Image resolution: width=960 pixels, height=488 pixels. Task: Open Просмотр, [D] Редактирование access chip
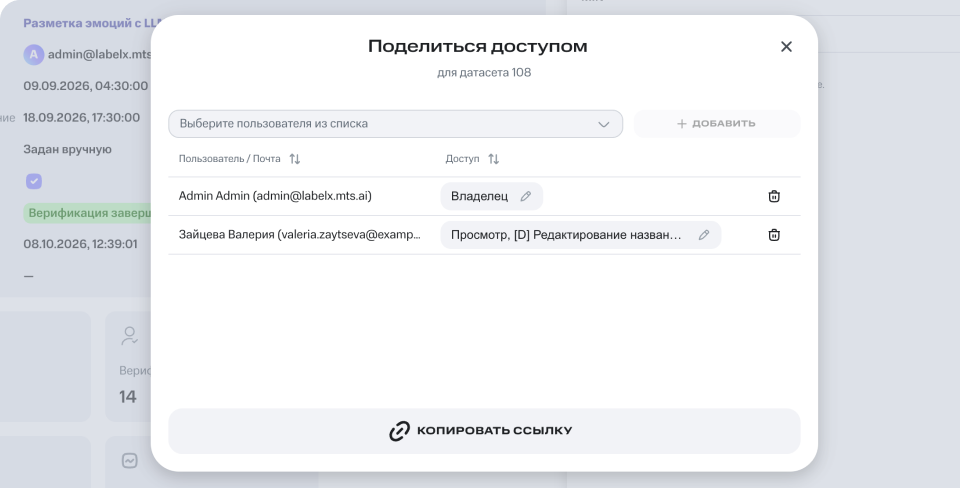point(580,235)
